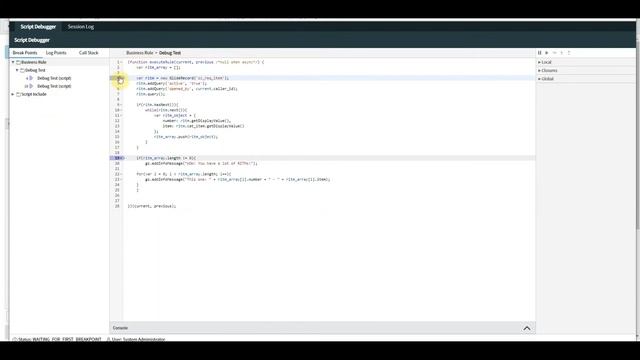The height and width of the screenshot is (360, 640).
Task: Set breakpoint on line 15 number
Action: [x=117, y=137]
